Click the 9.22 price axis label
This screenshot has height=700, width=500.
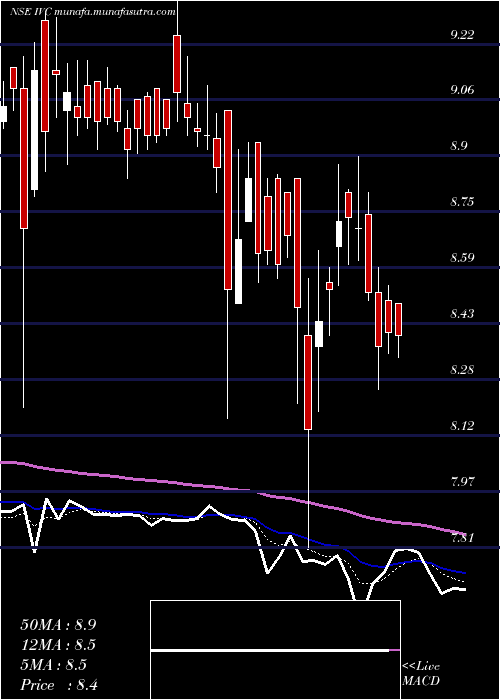click(462, 34)
